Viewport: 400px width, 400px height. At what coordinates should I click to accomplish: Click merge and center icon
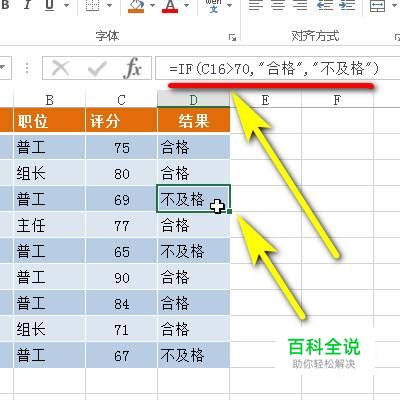point(378,5)
